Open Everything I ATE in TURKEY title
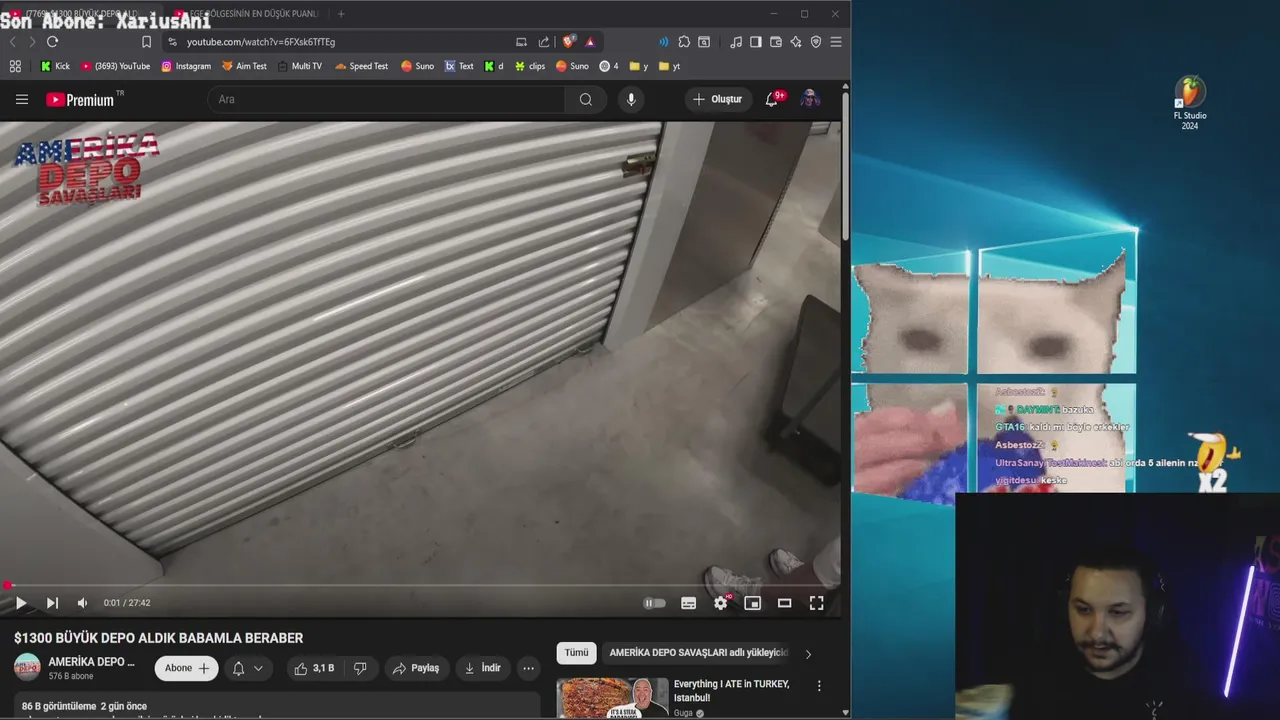The height and width of the screenshot is (720, 1280). coord(732,691)
